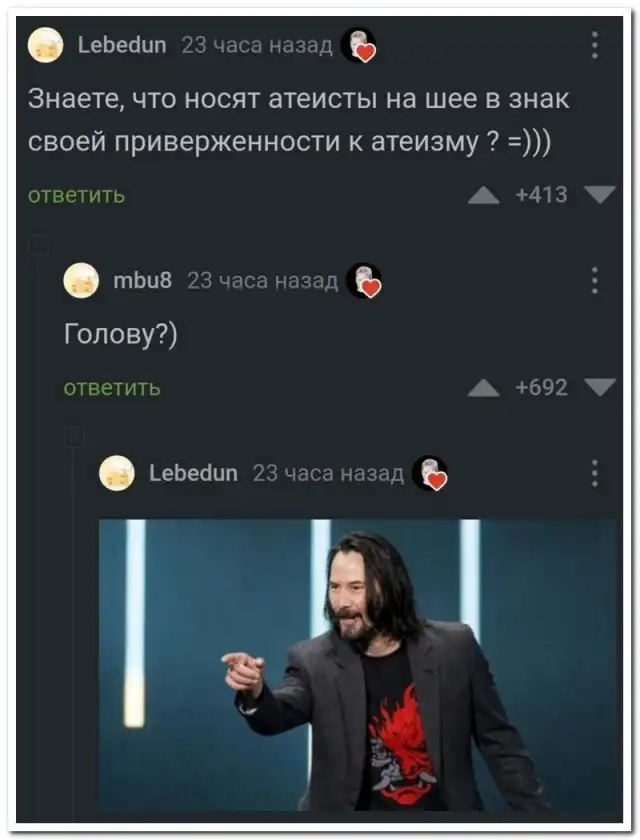Open the attached image of man pointing
This screenshot has width=640, height=840.
tap(358, 664)
